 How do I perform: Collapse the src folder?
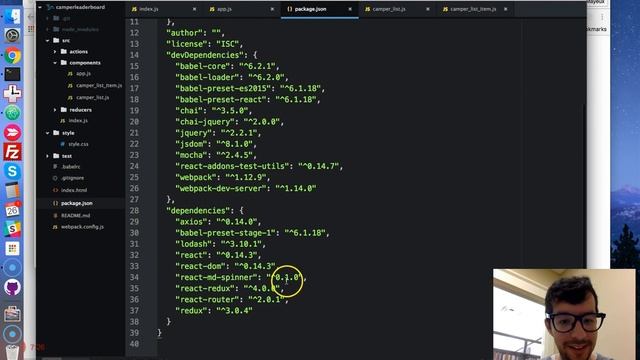pos(48,40)
